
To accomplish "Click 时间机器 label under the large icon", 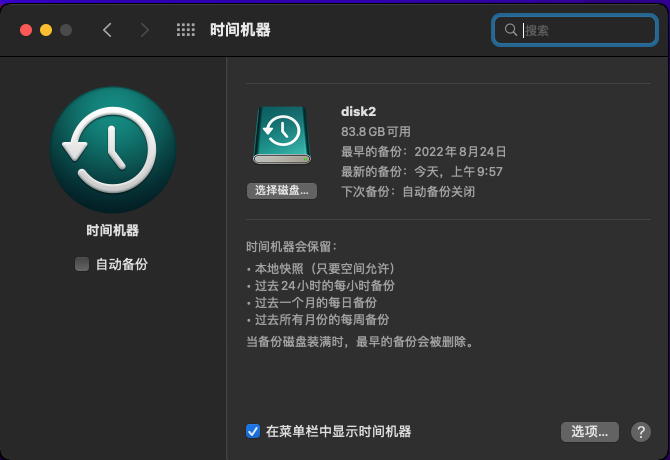I will (113, 231).
